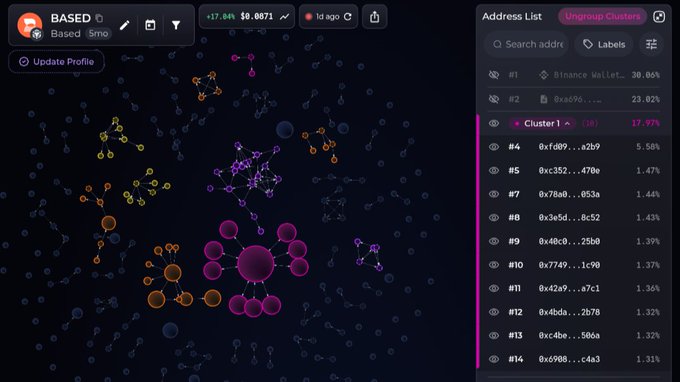Viewport: 680px width, 382px height.
Task: Hide address #14 0x6908...c4a3
Action: tap(494, 359)
